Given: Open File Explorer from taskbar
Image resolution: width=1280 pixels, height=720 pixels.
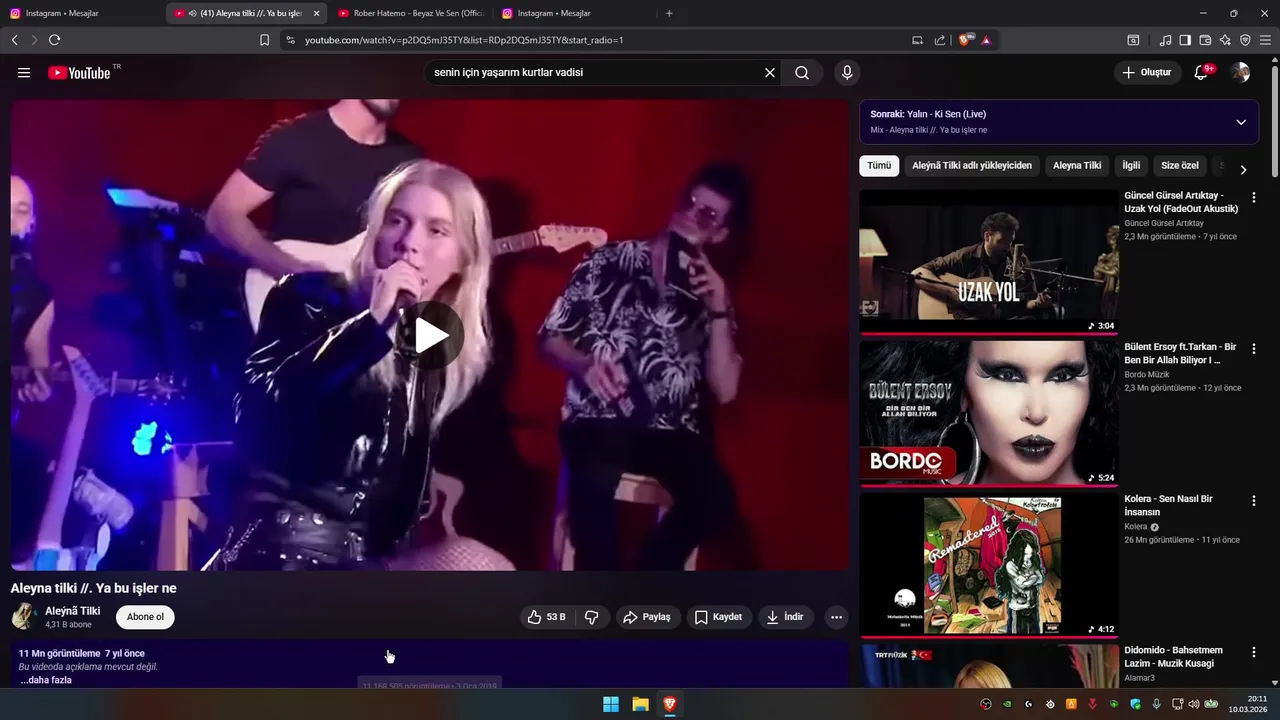Looking at the screenshot, I should coord(640,704).
